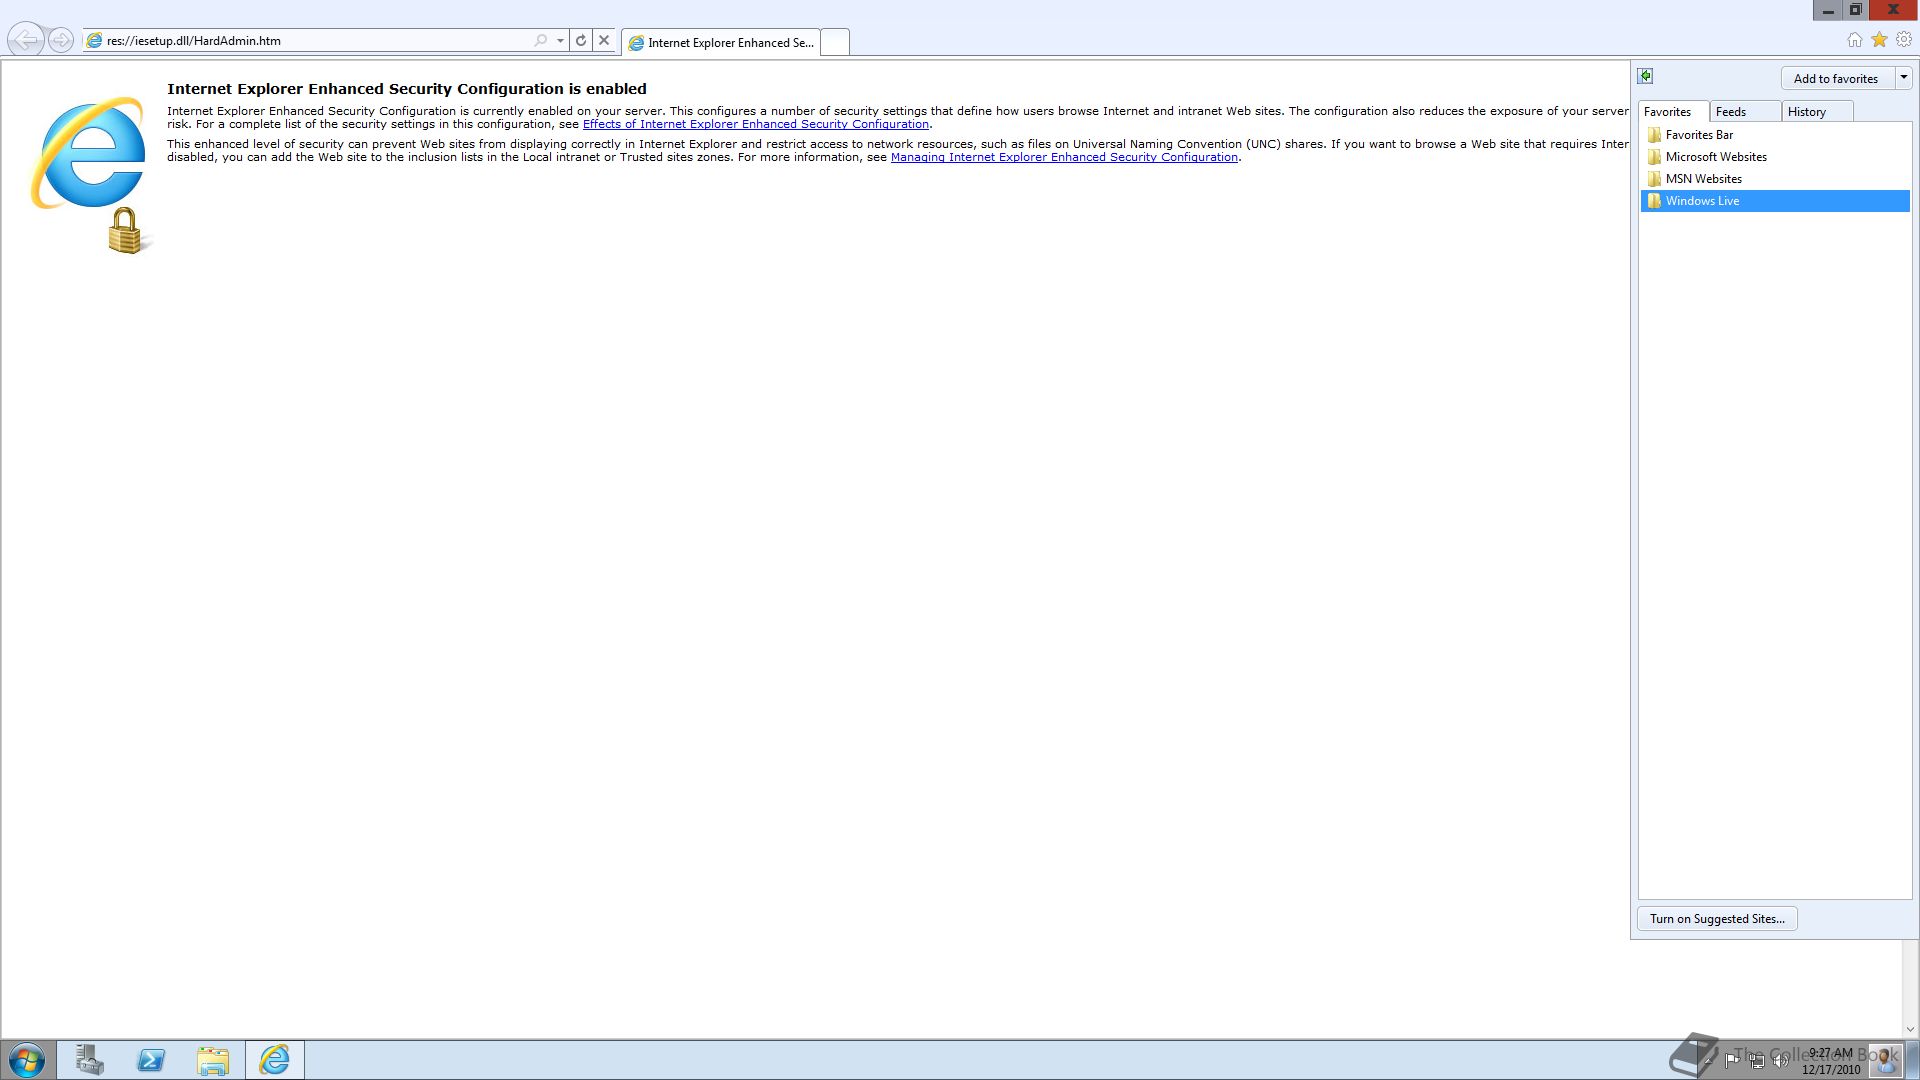
Task: Switch to the Feeds tab
Action: click(1745, 111)
